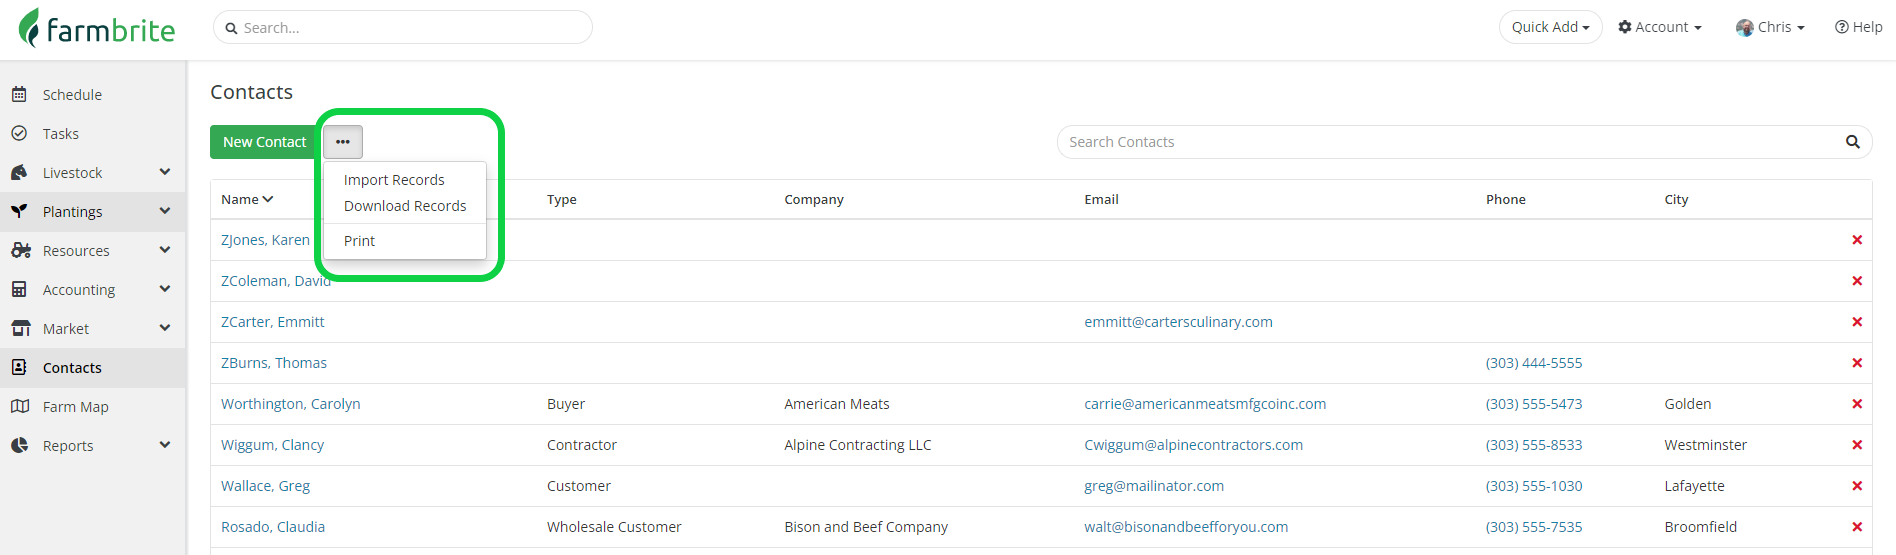
Task: Expand the Livestock sidebar section
Action: [164, 173]
